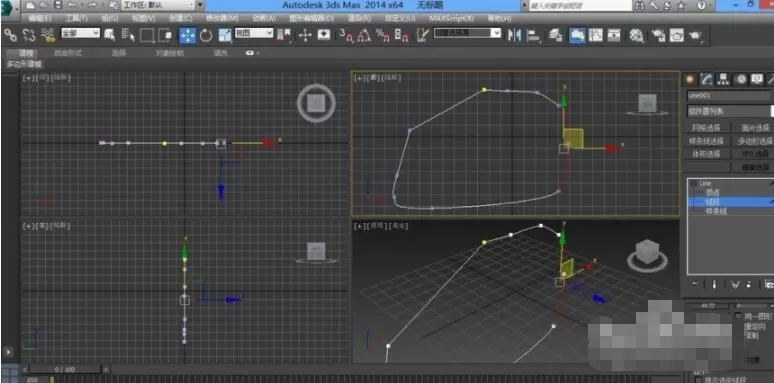Select the Select and Rotate tool

(206, 35)
